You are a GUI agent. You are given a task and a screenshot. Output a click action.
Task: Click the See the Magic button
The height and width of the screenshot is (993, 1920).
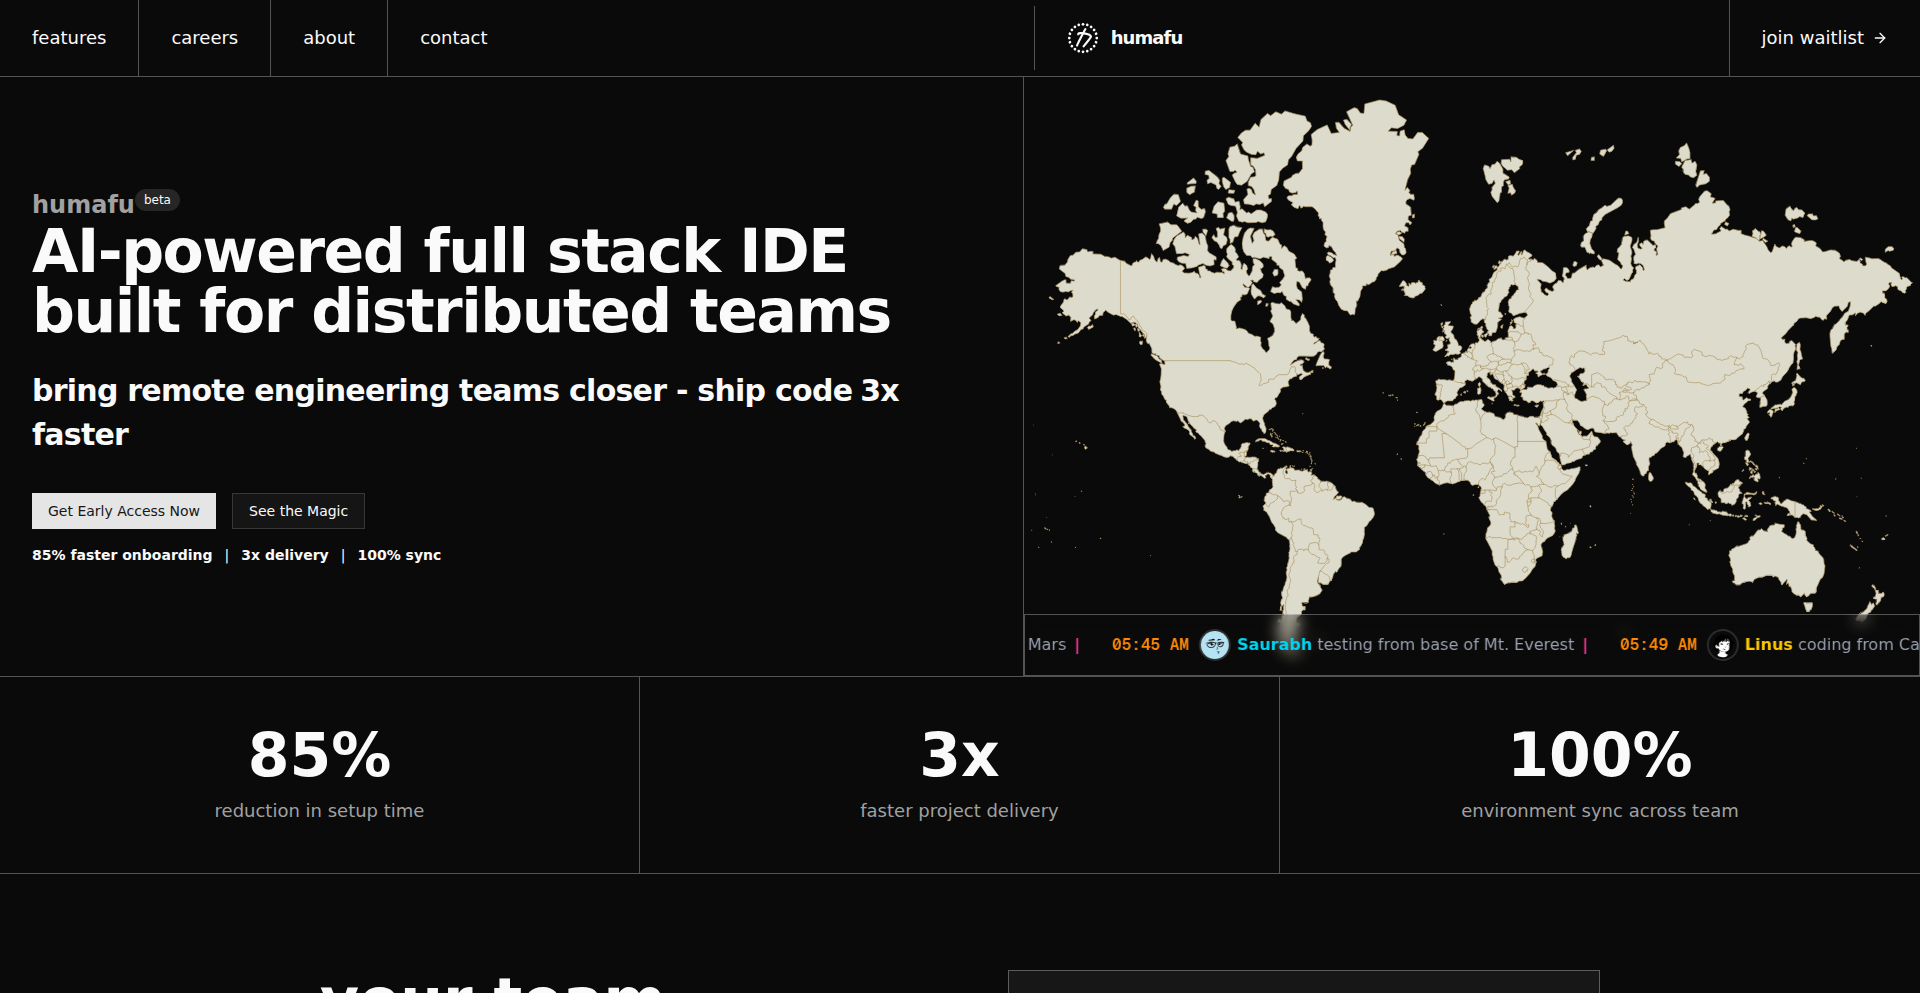click(x=298, y=511)
